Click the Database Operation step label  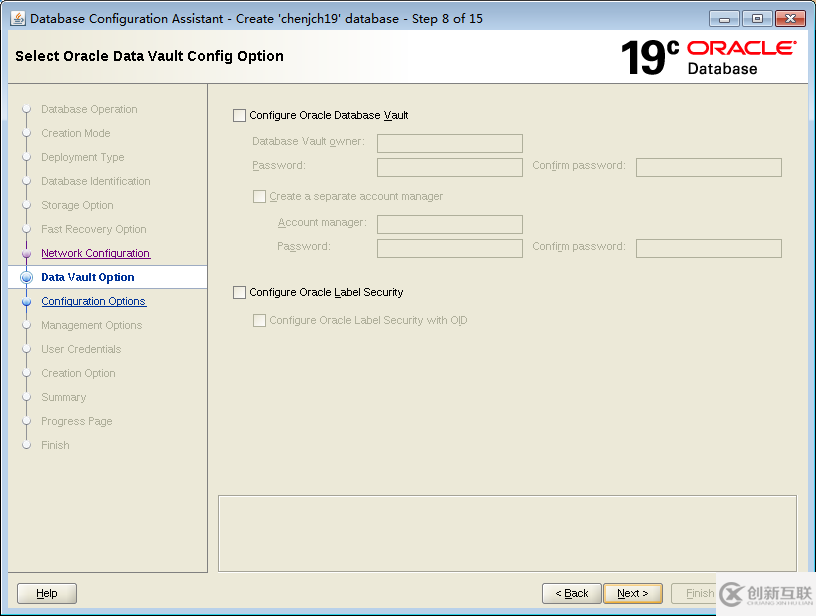pyautogui.click(x=90, y=109)
